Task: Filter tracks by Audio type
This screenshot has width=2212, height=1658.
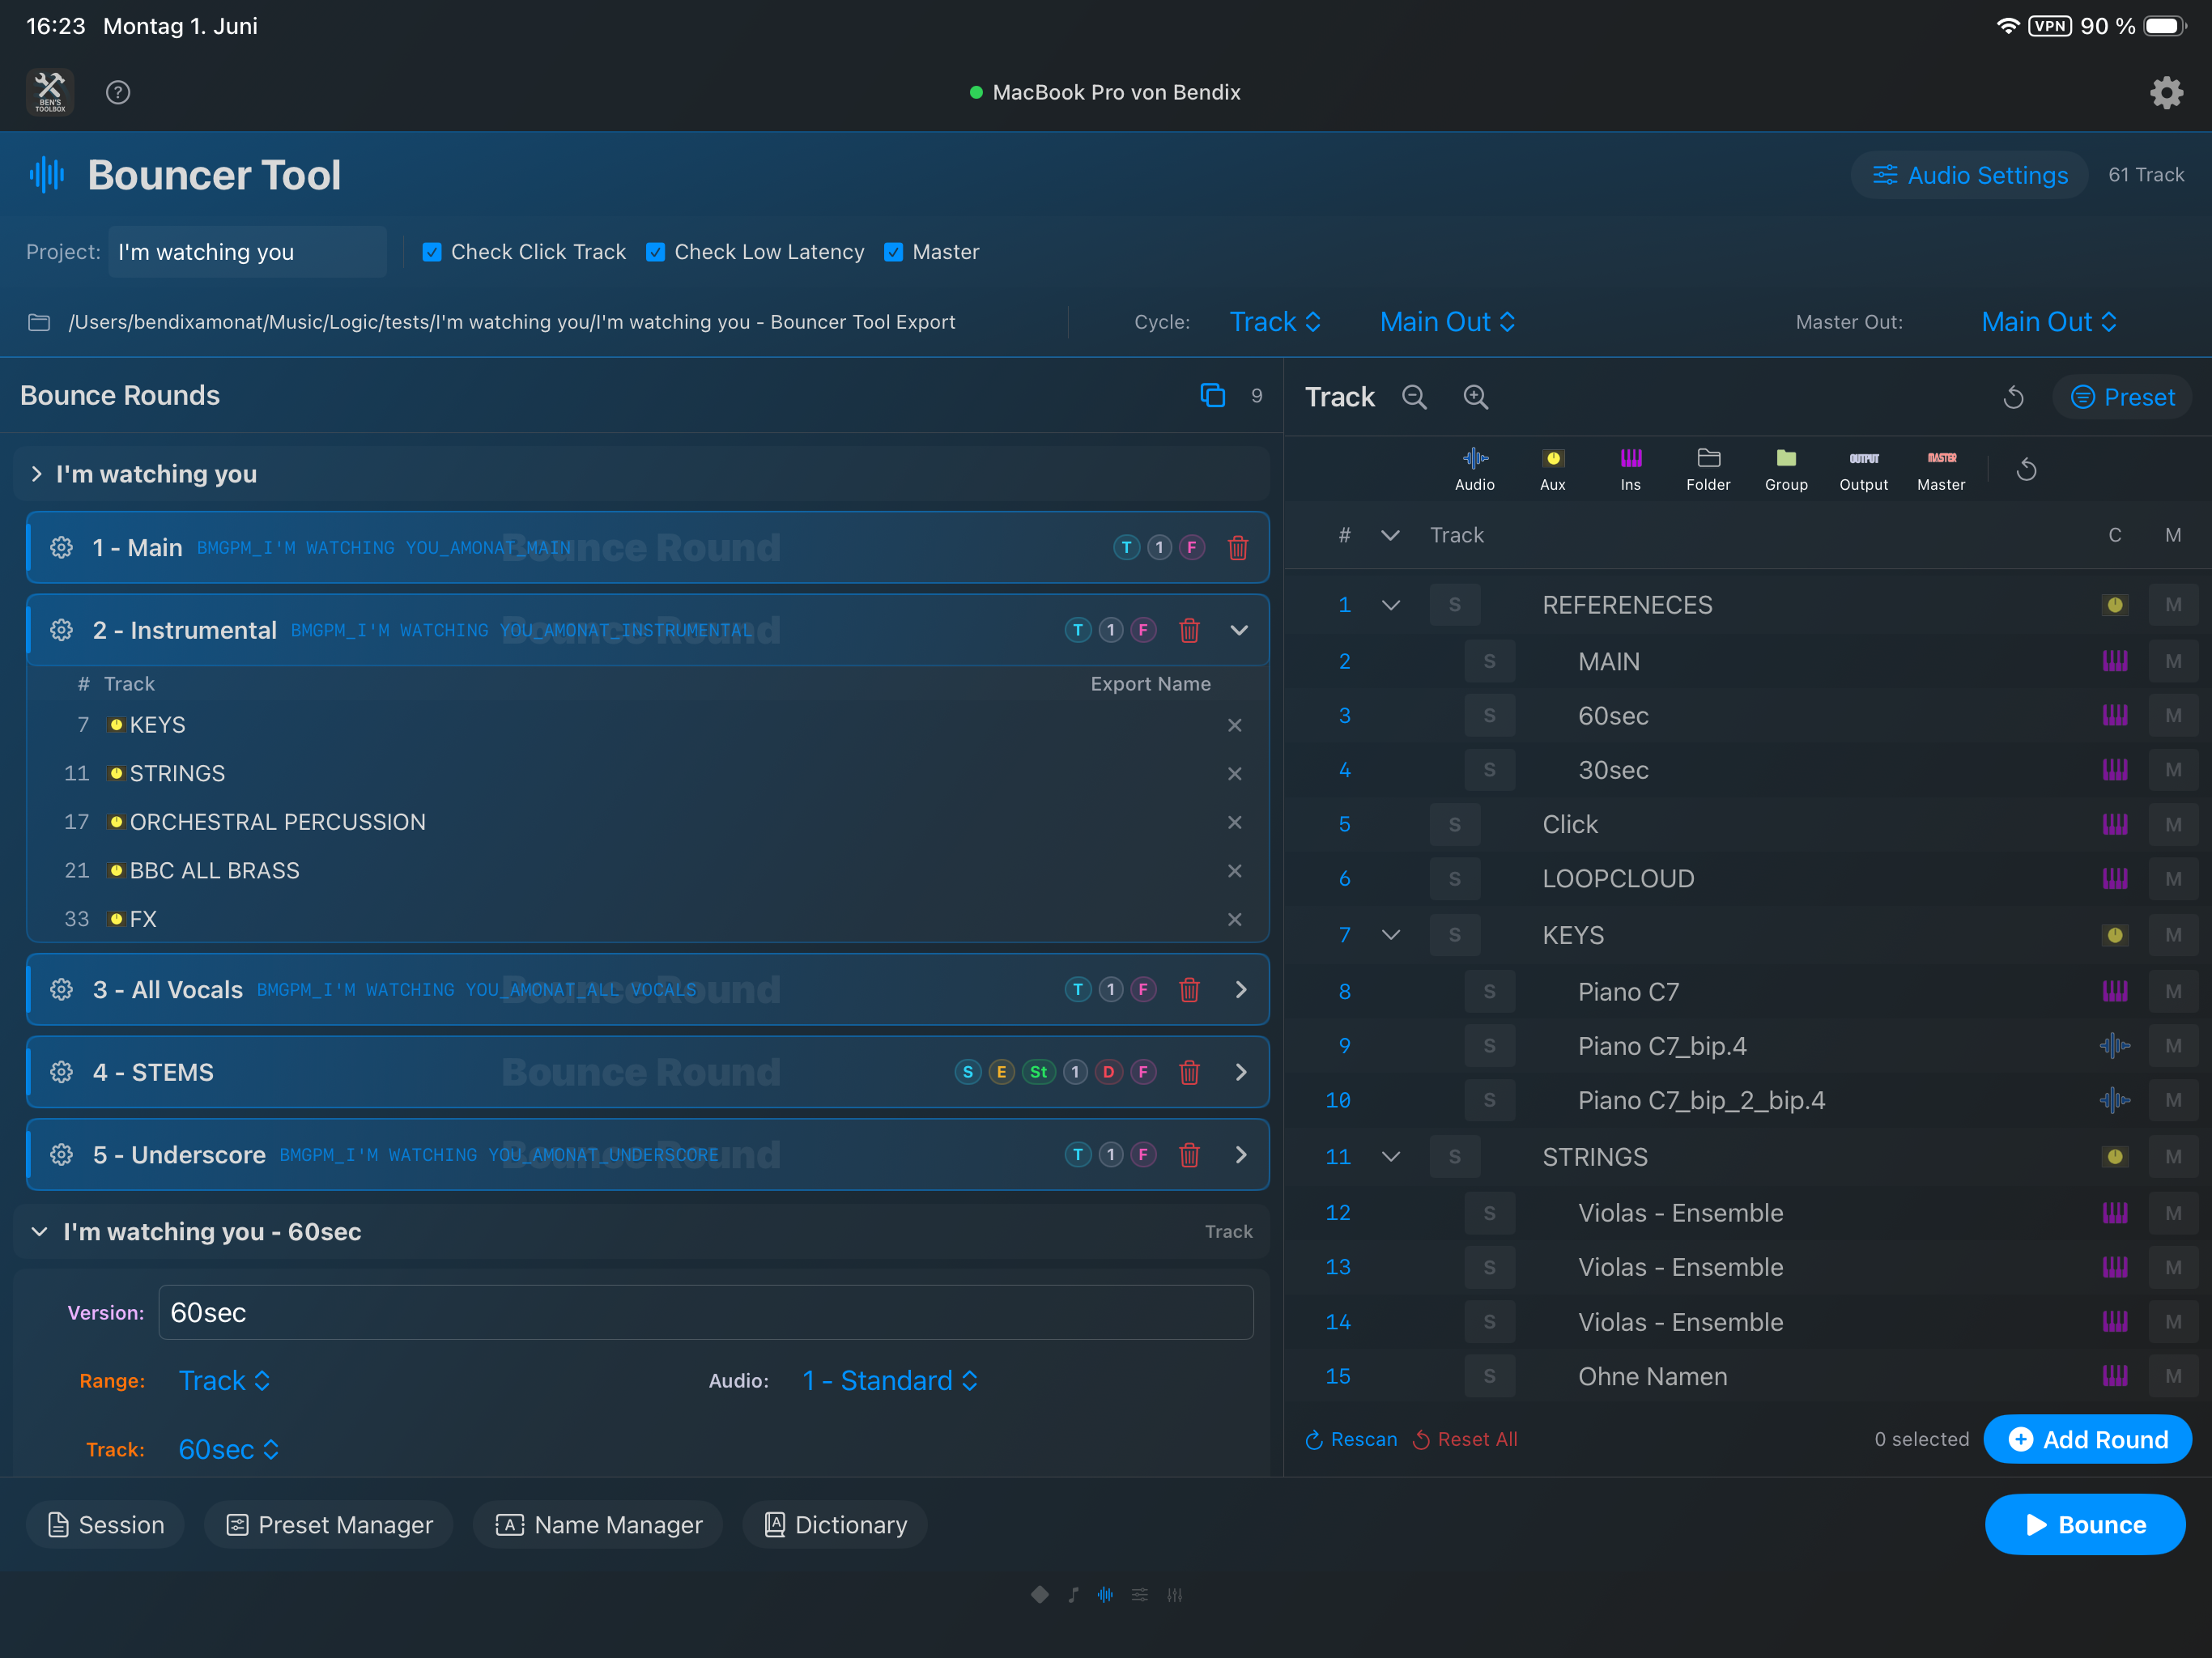Action: click(1475, 469)
